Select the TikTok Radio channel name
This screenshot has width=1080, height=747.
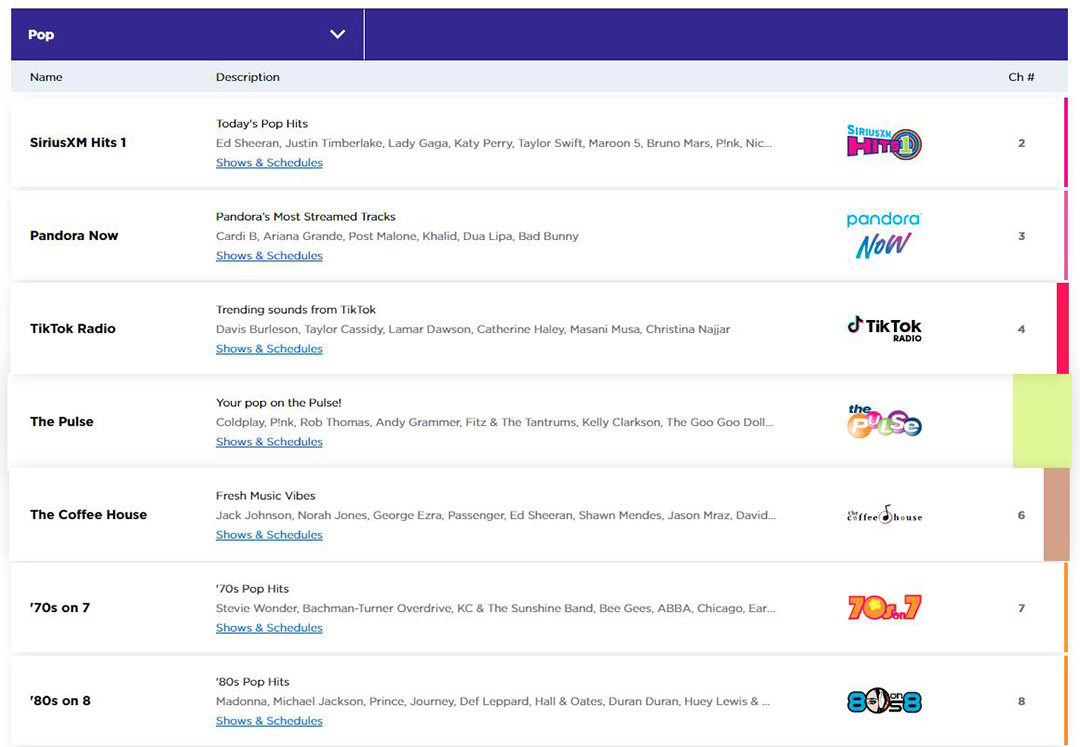click(x=73, y=329)
